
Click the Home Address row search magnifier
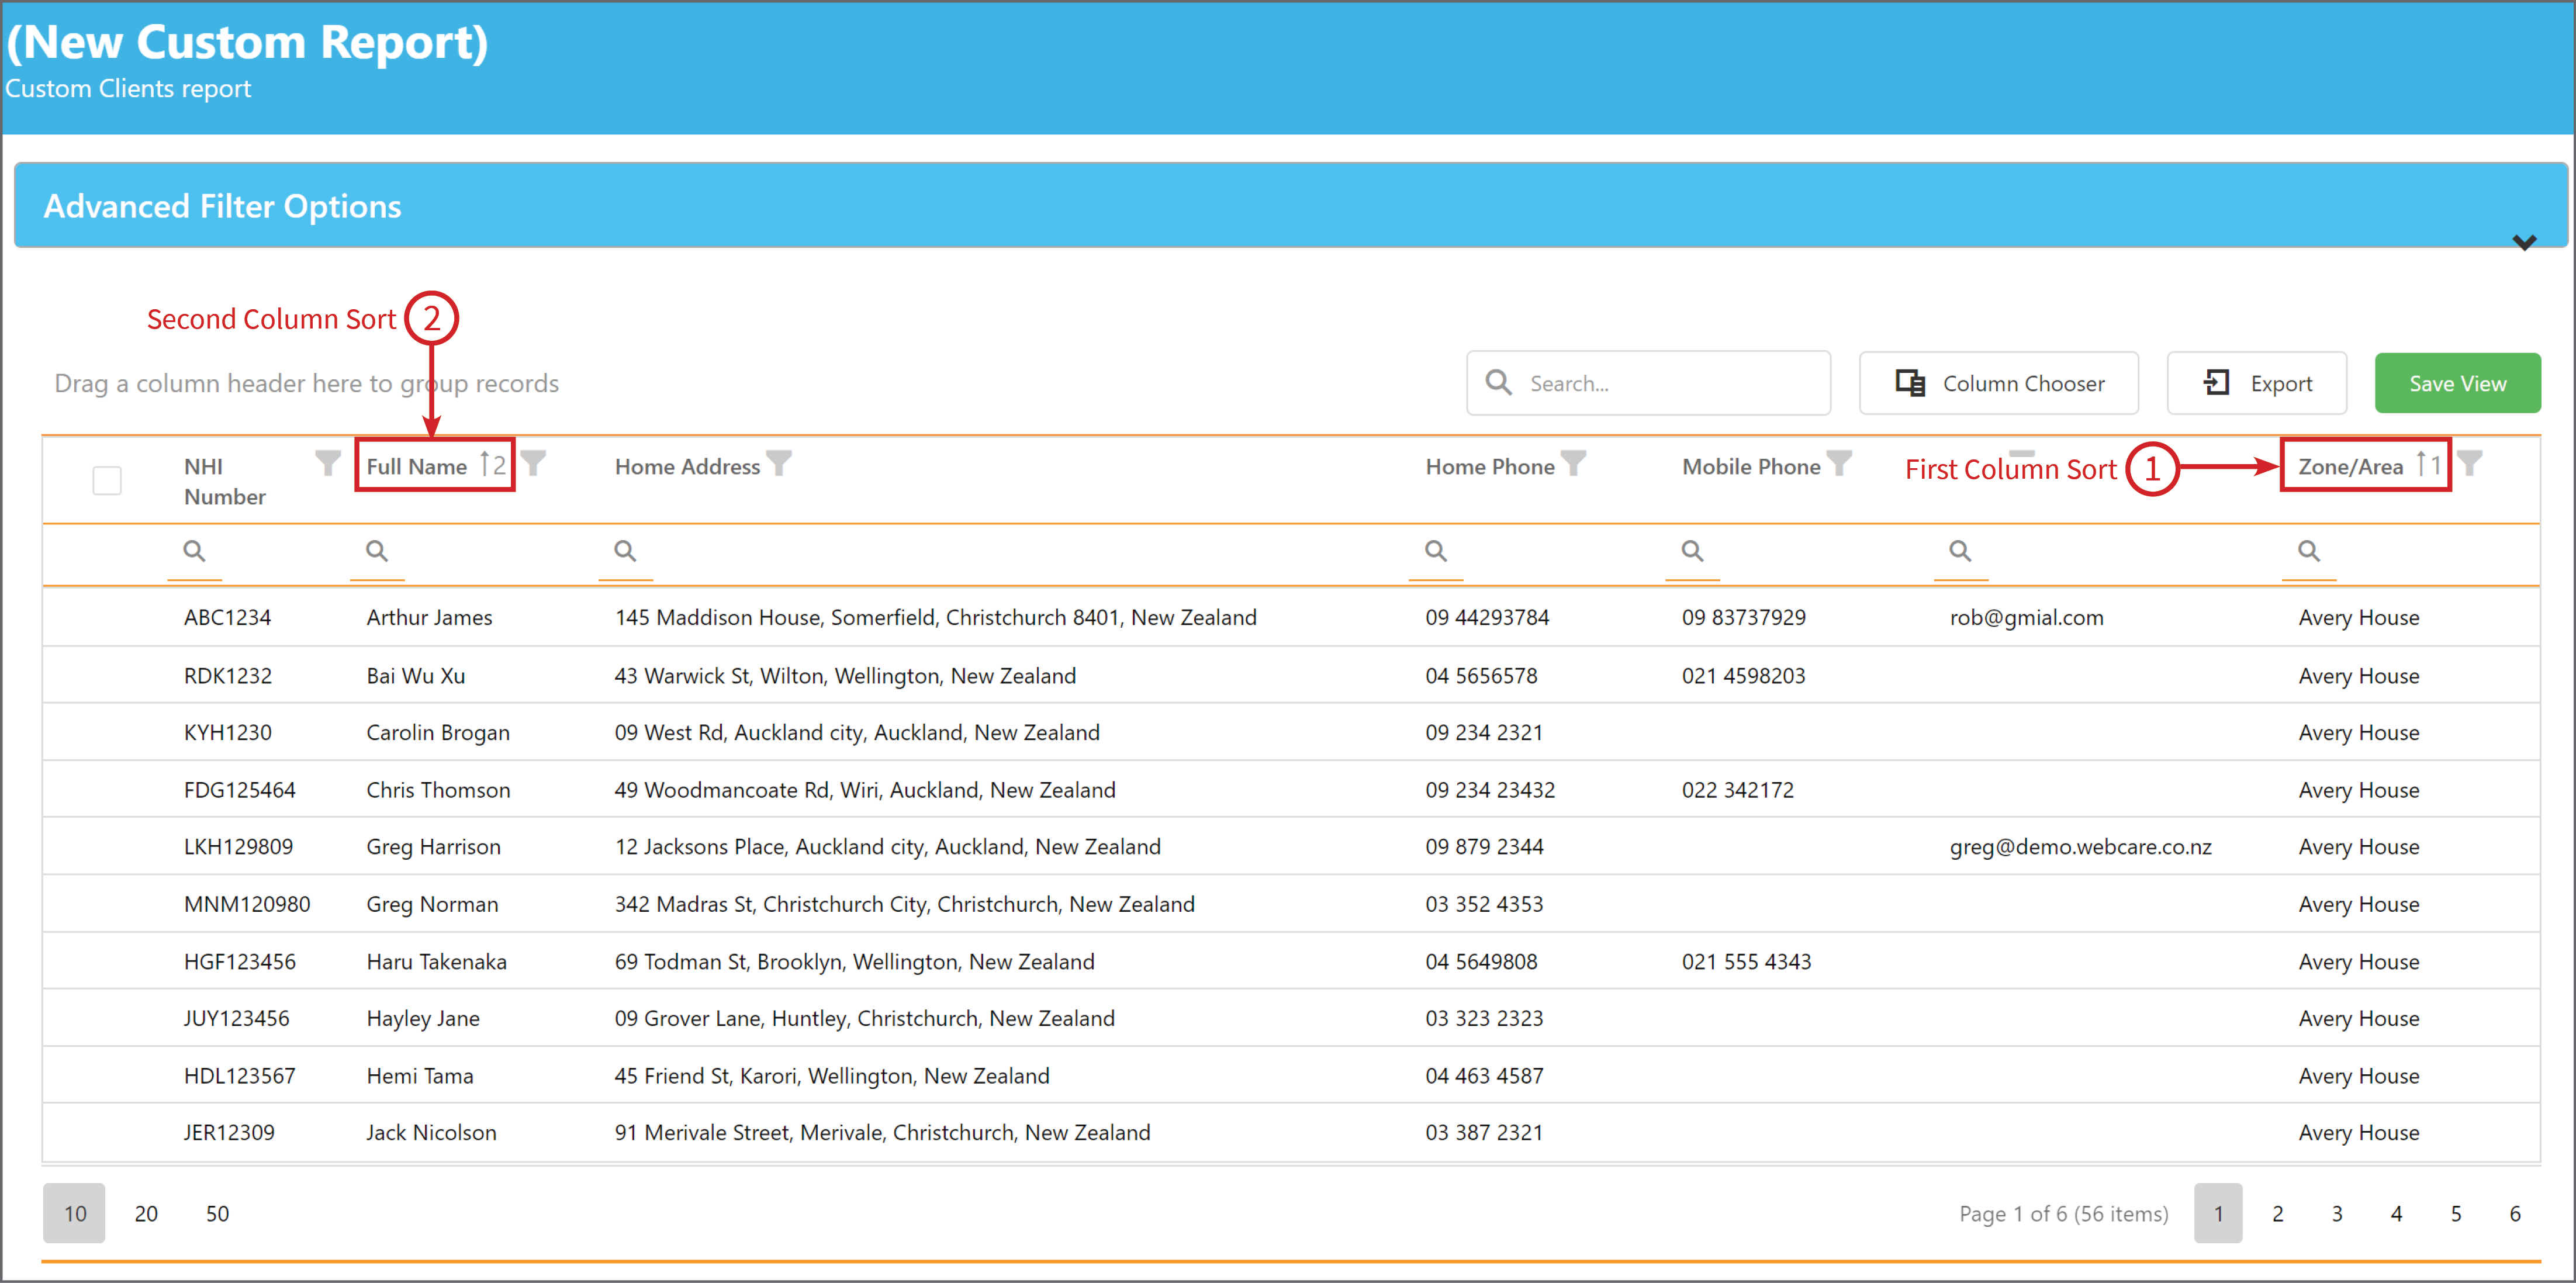625,551
